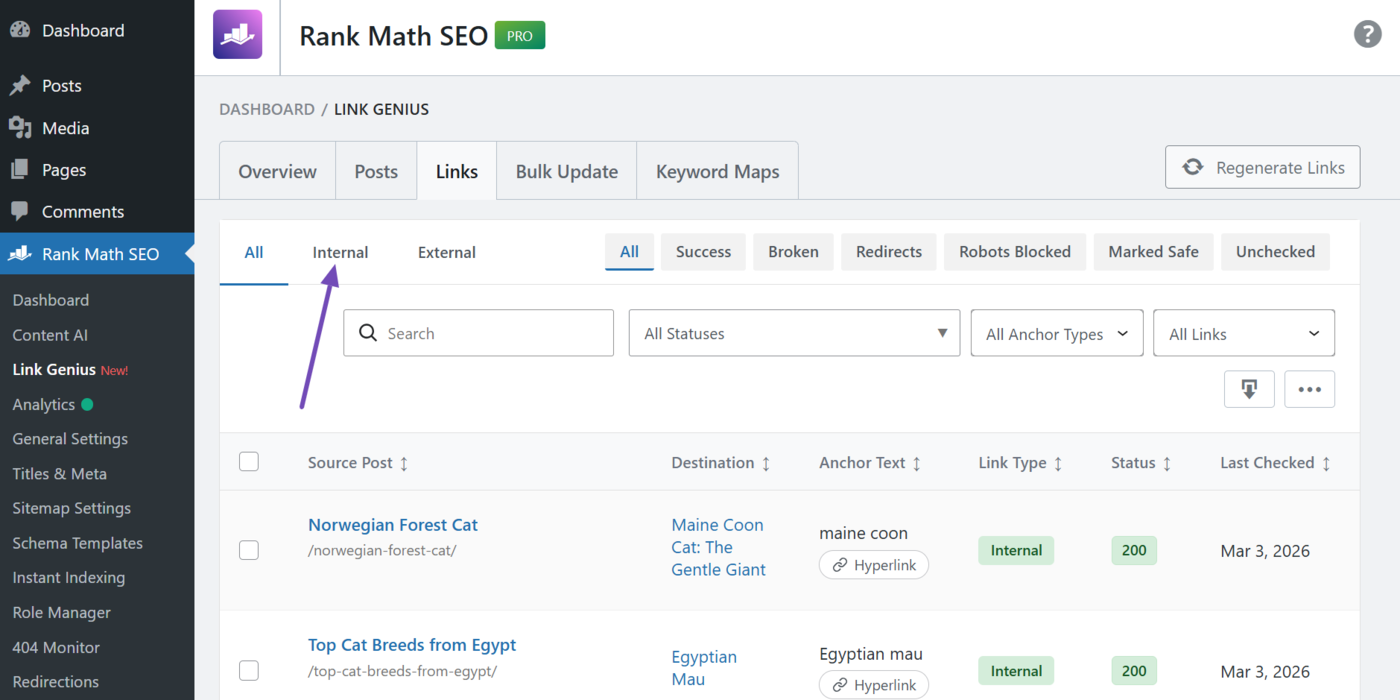Image resolution: width=1400 pixels, height=700 pixels.
Task: Click the Rank Math SEO logo icon
Action: point(237,35)
